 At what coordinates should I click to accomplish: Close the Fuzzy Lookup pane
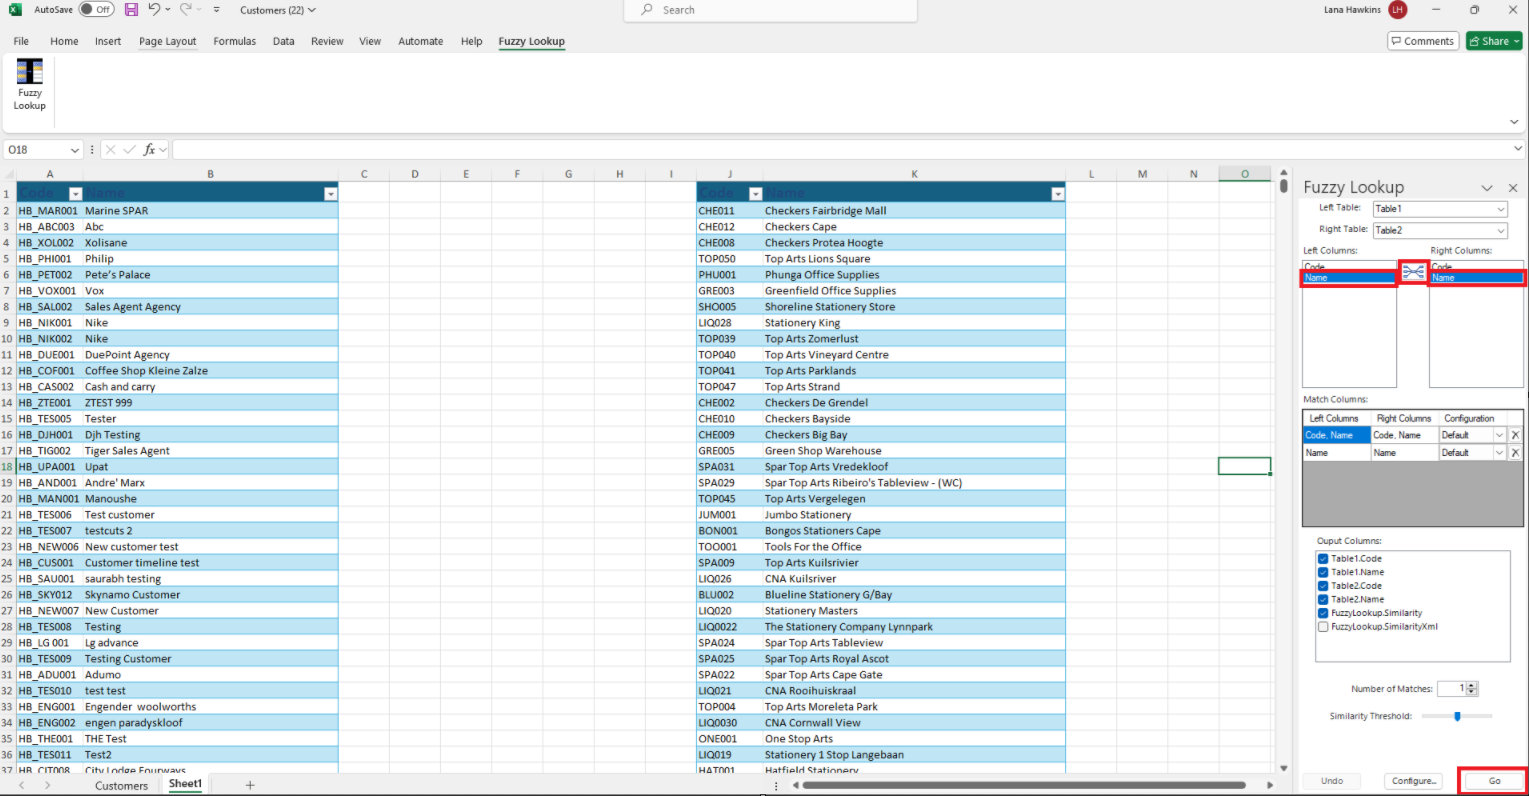pyautogui.click(x=1512, y=188)
